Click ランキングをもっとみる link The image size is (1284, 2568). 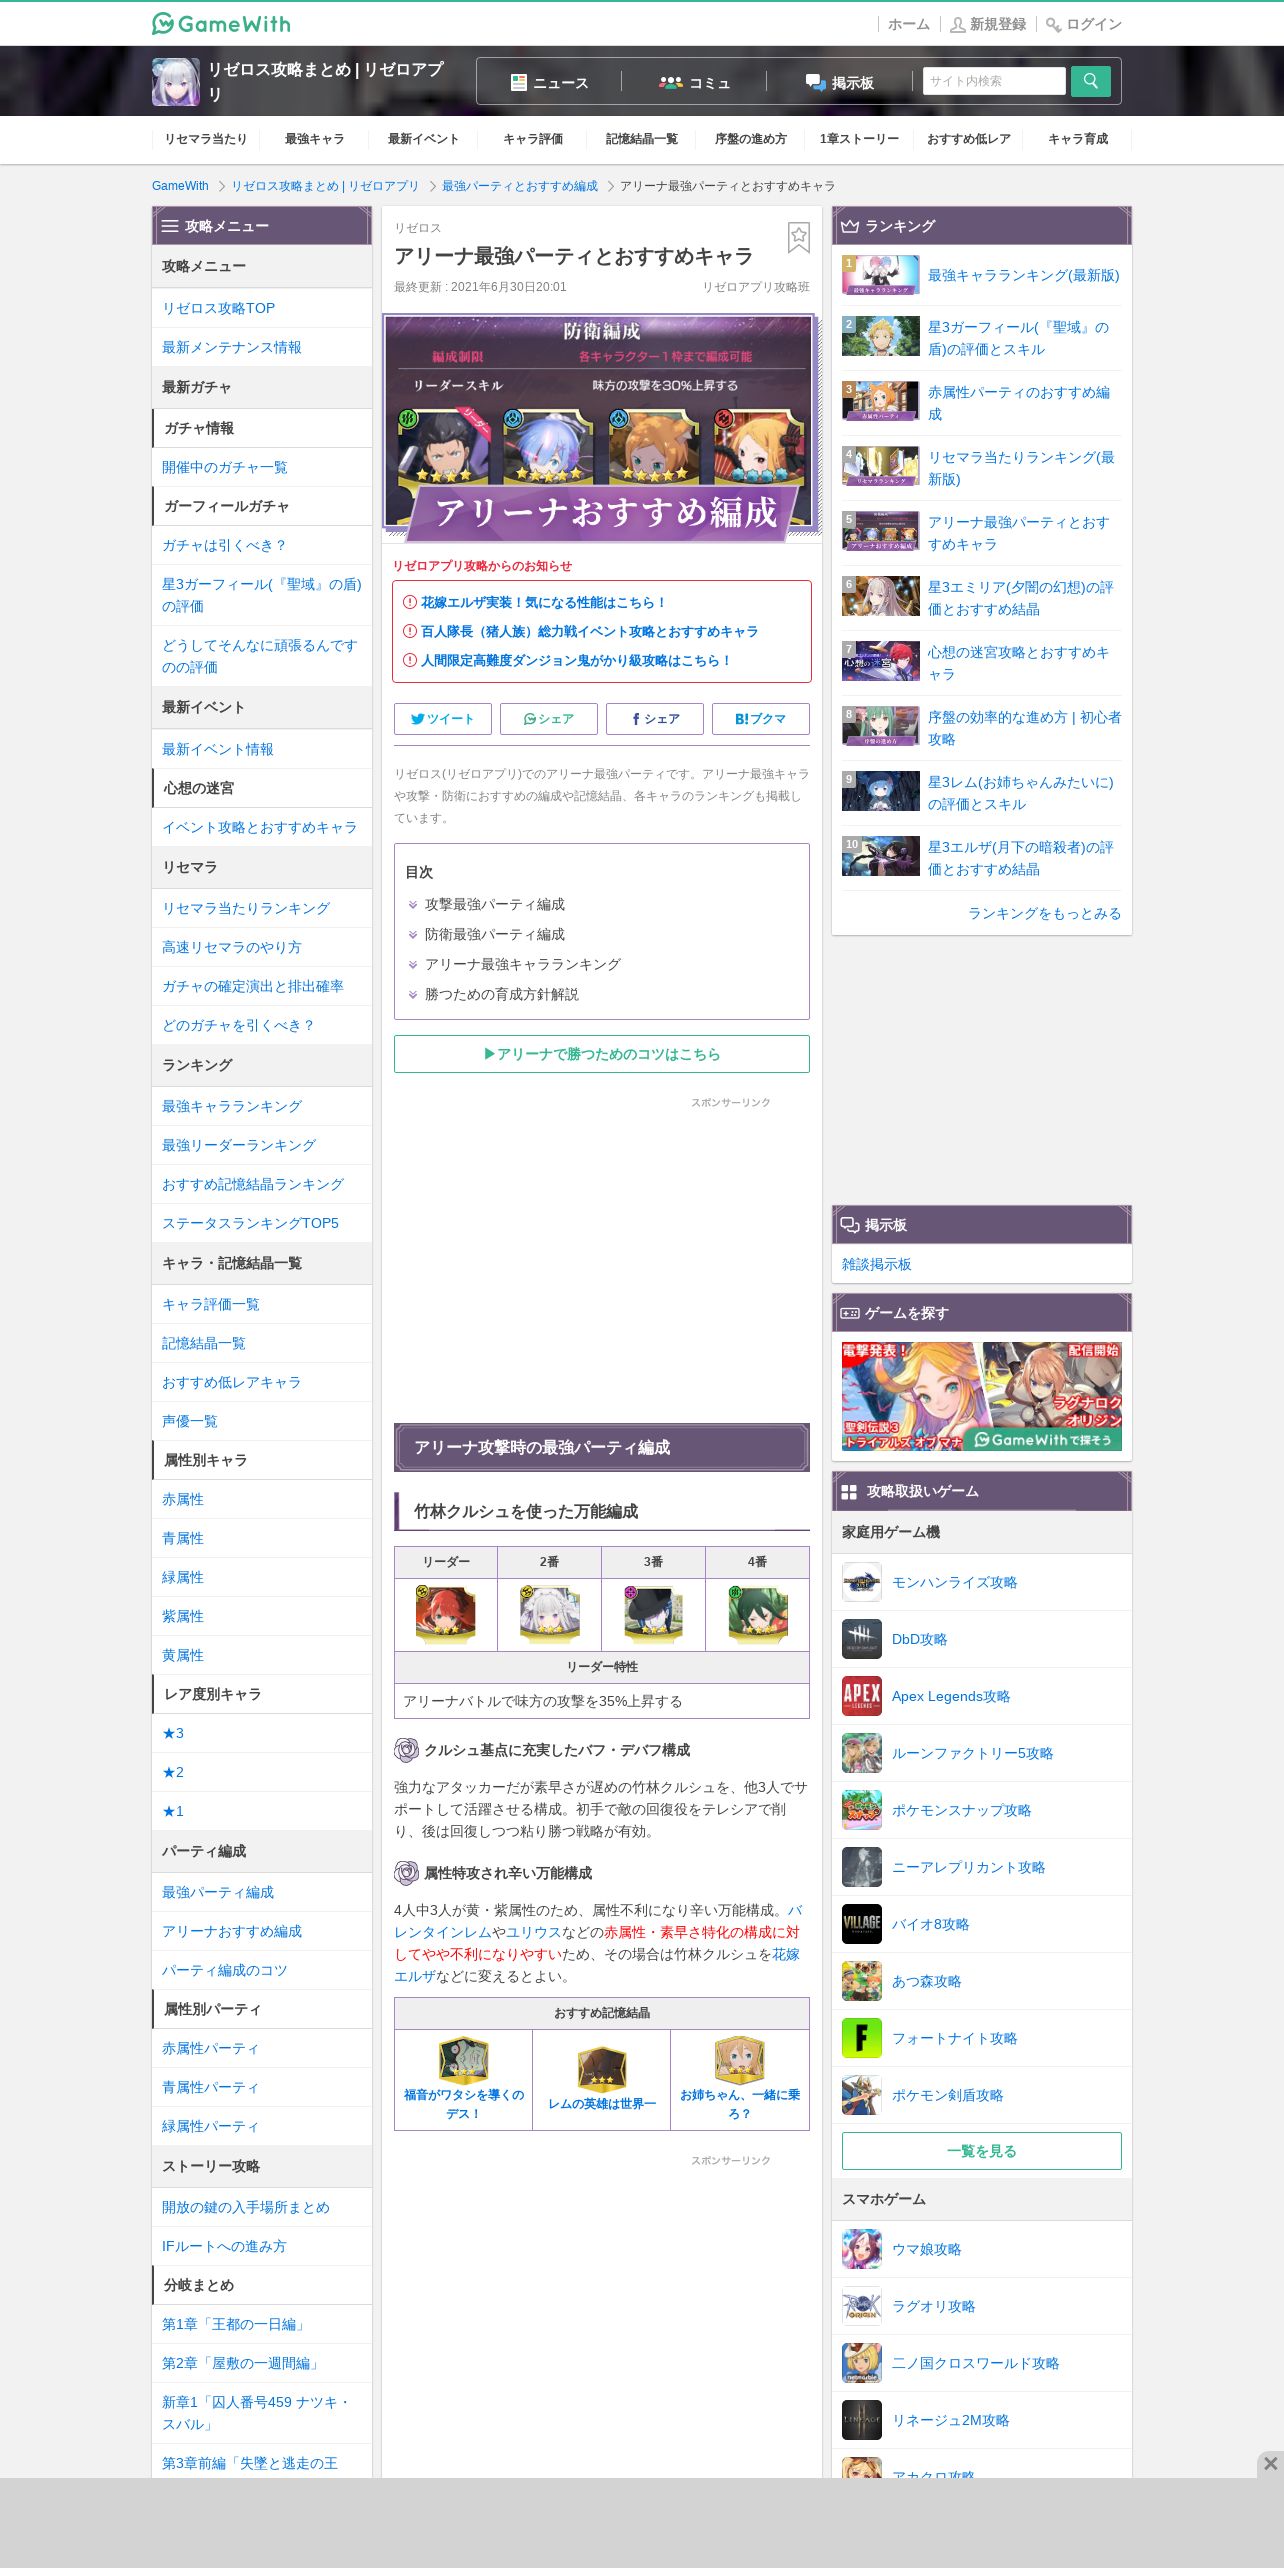point(1044,913)
